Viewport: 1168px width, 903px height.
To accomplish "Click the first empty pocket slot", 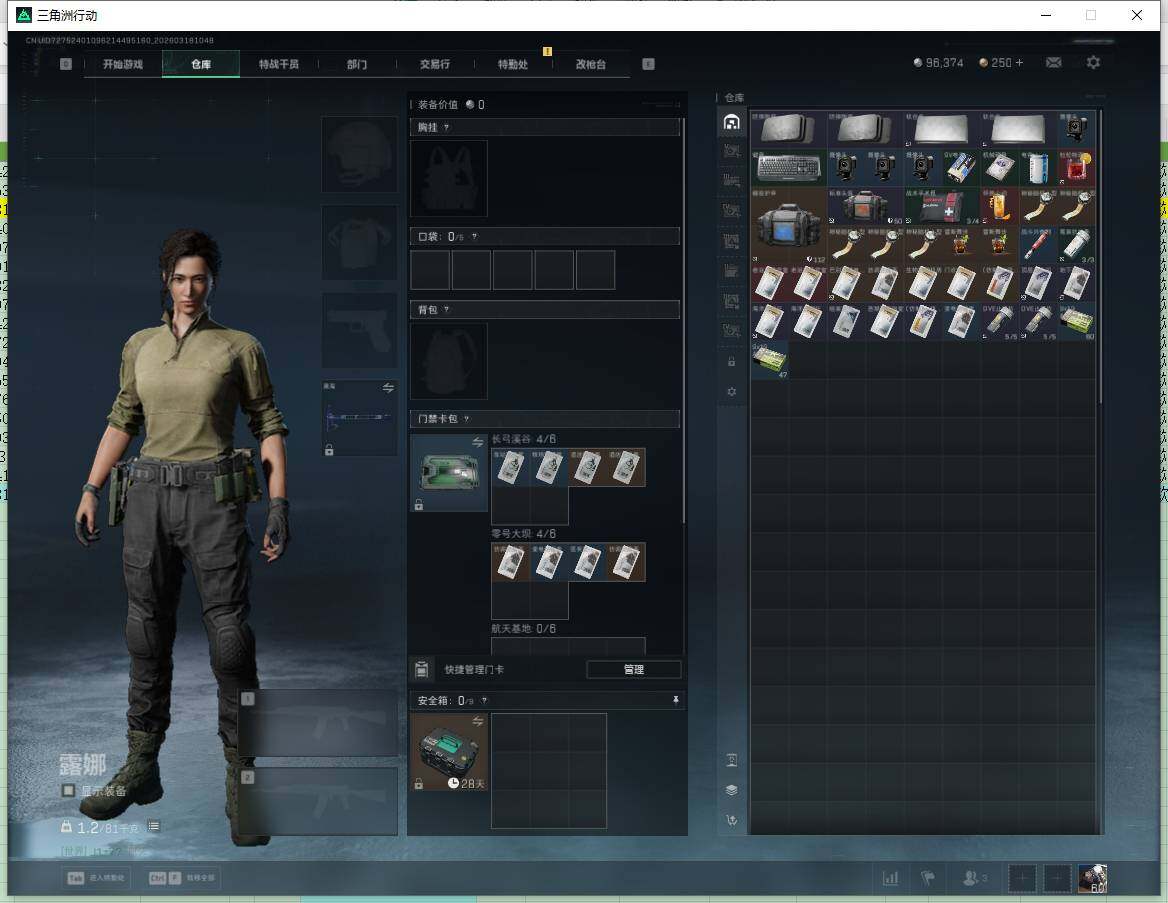I will [430, 270].
